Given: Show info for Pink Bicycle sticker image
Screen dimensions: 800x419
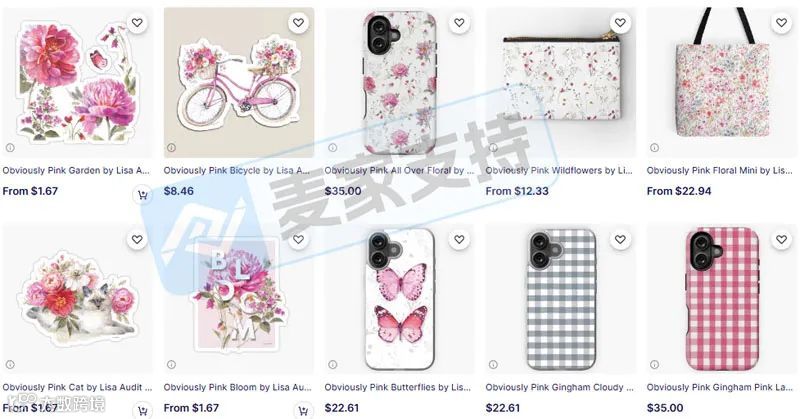Looking at the screenshot, I should pos(171,147).
